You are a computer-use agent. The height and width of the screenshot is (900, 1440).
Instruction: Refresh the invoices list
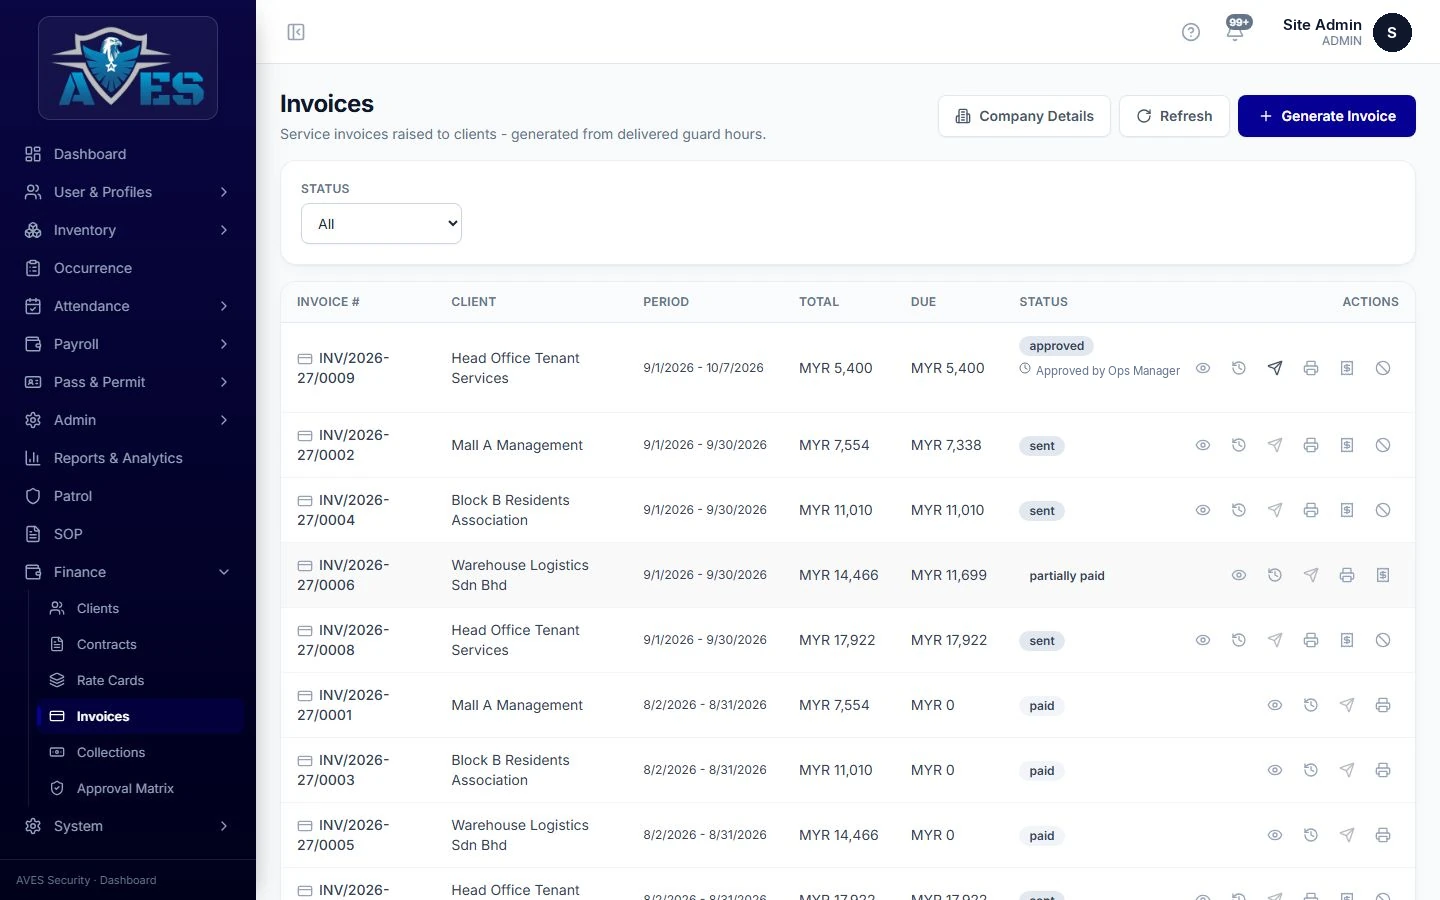click(x=1174, y=116)
